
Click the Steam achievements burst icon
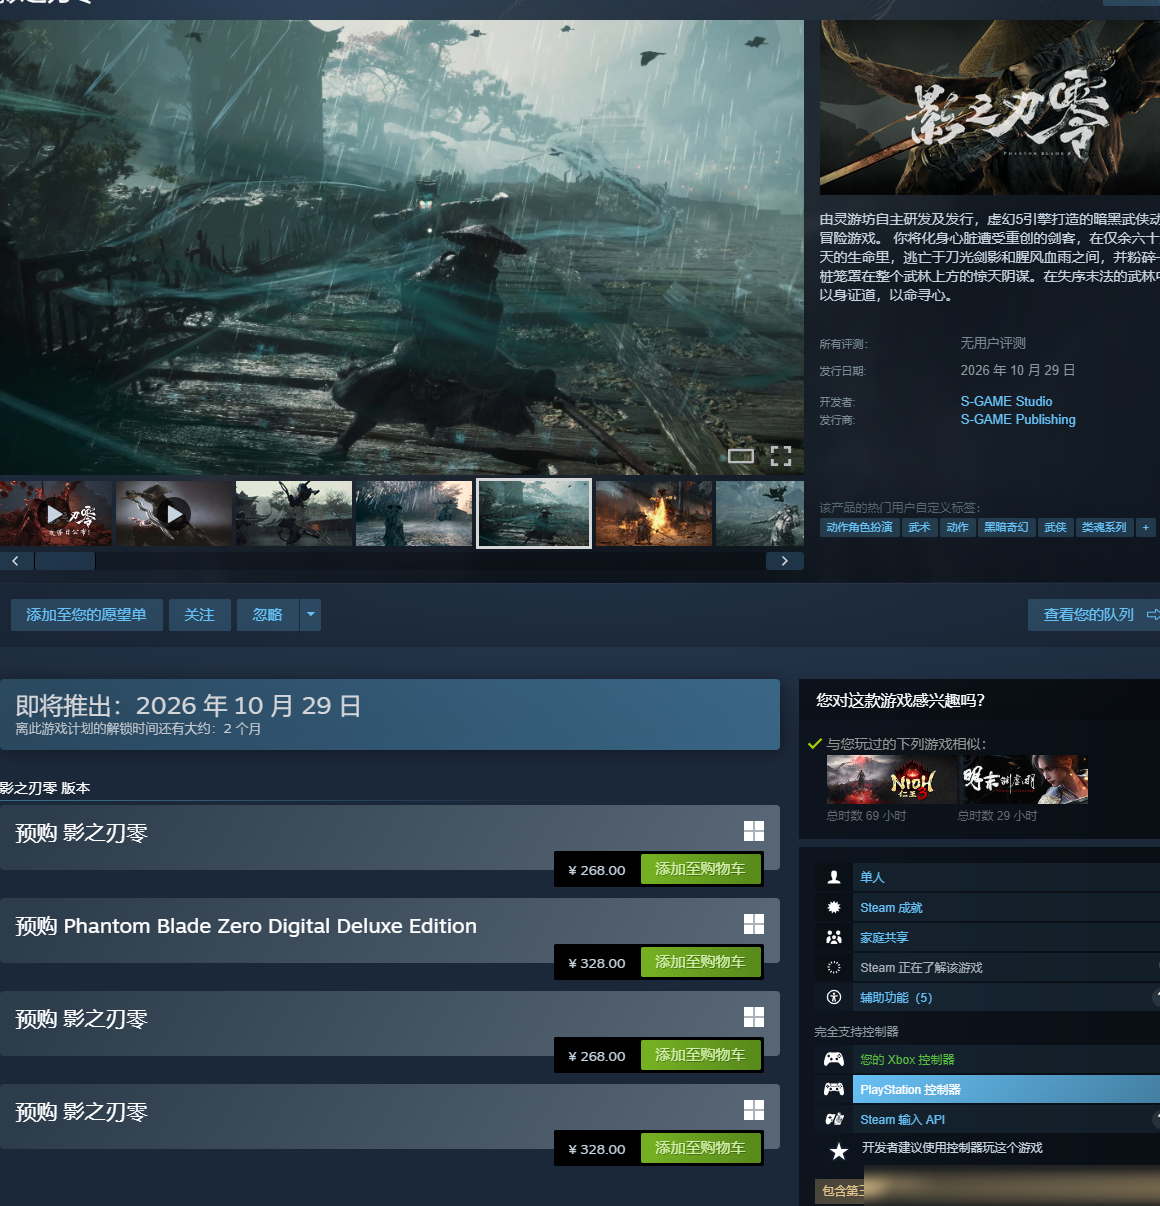point(834,907)
